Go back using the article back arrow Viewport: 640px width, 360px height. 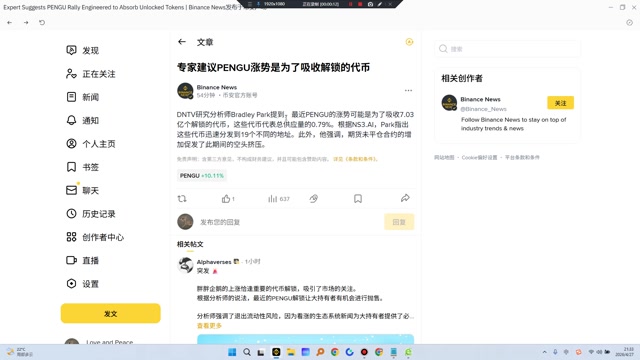pos(182,42)
